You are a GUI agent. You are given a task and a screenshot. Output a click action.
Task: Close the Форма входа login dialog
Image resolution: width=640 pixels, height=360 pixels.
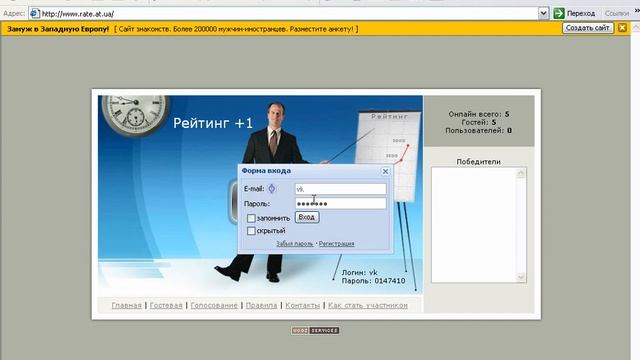385,171
